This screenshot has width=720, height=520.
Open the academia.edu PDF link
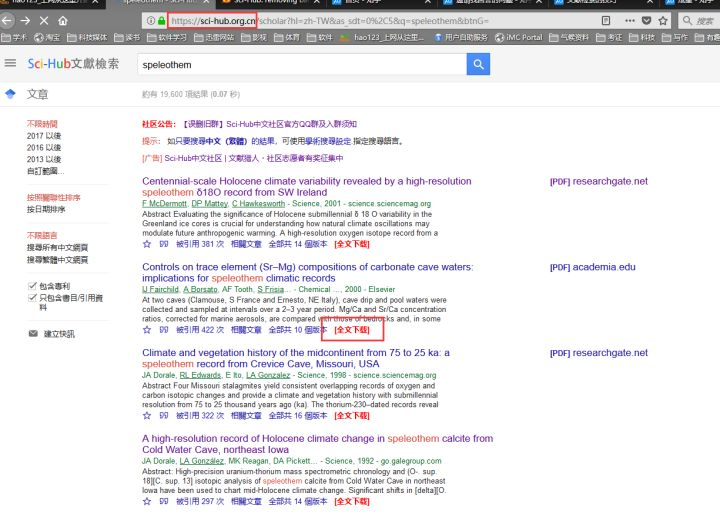coord(592,267)
